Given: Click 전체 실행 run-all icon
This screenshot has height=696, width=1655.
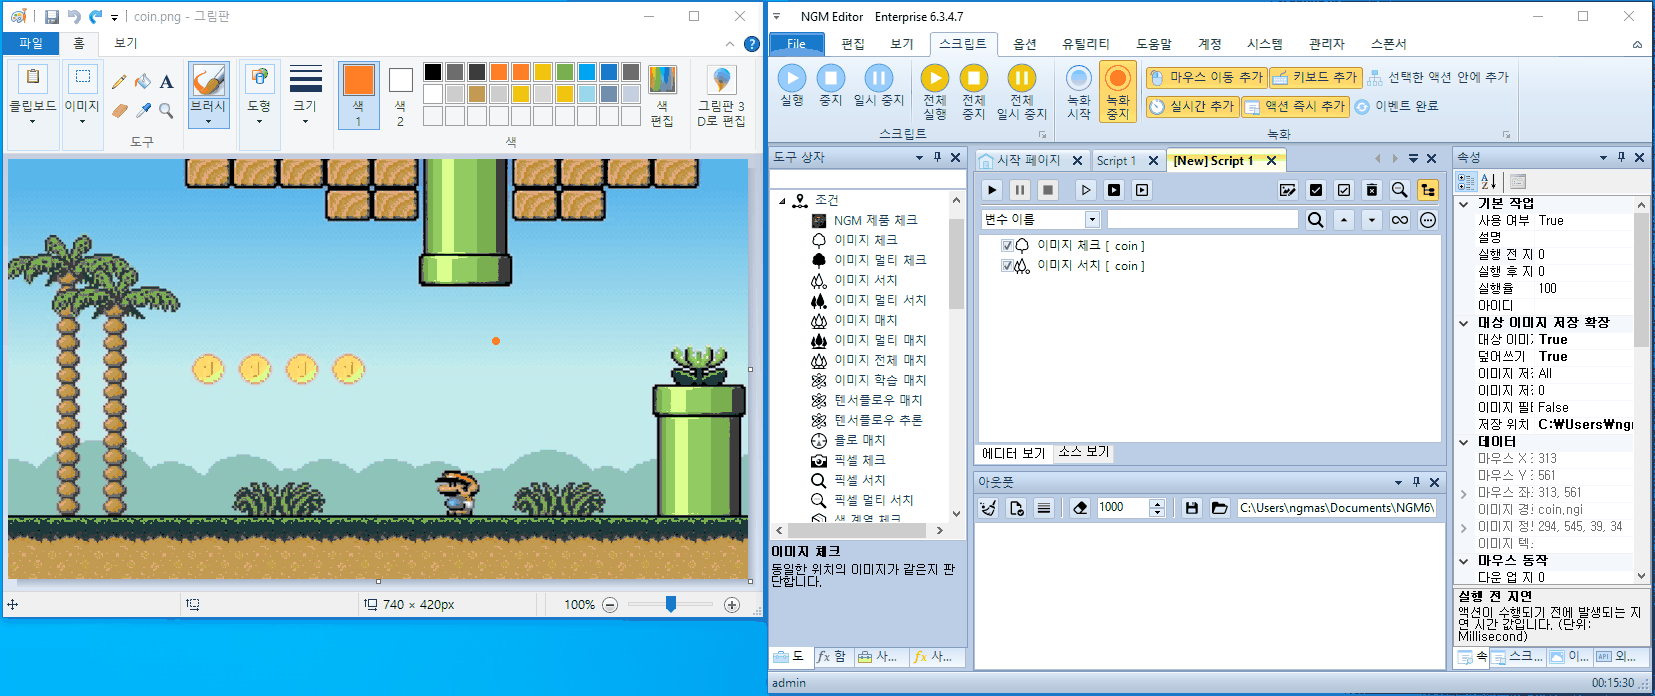Looking at the screenshot, I should [934, 78].
